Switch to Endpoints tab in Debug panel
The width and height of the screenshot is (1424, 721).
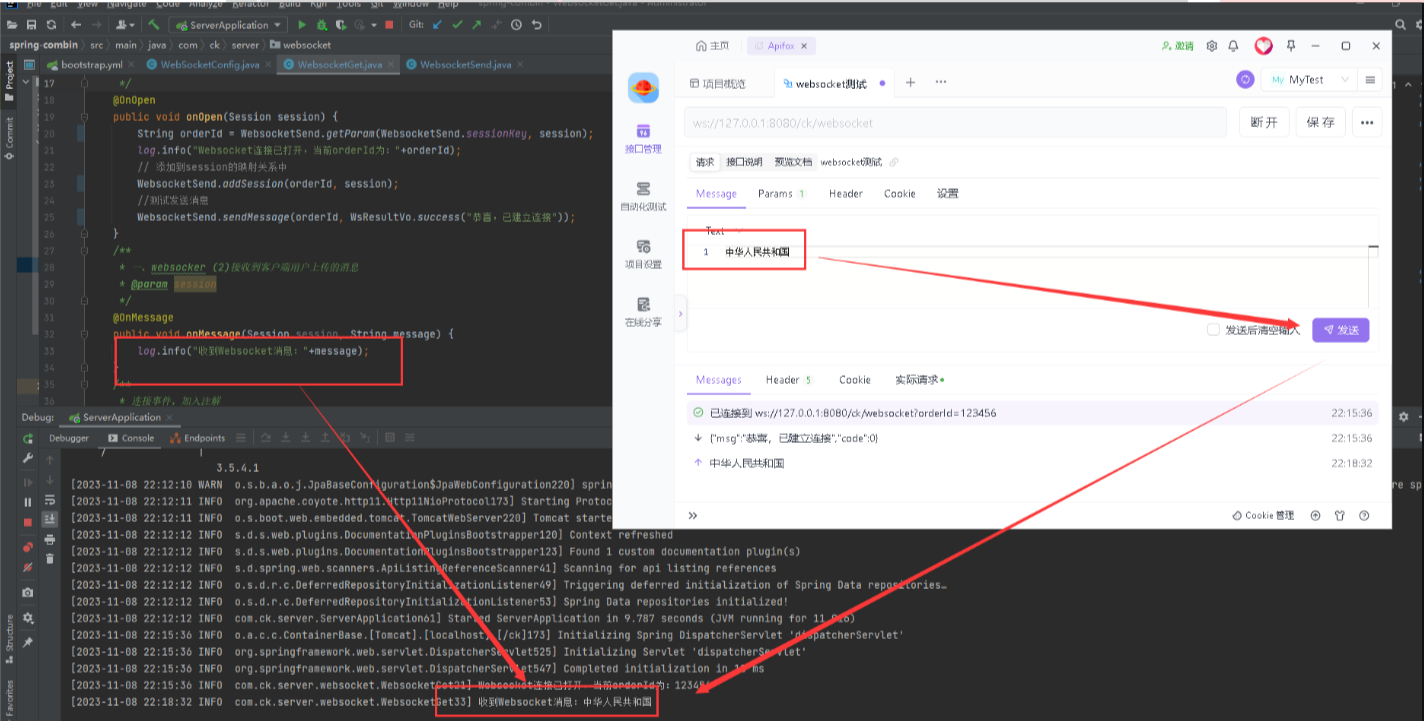point(198,438)
